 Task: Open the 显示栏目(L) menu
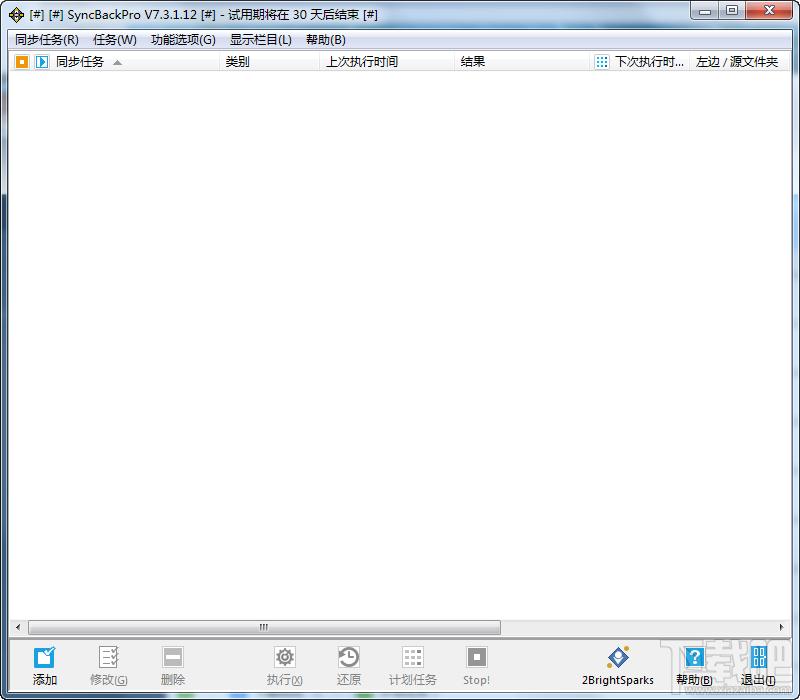pos(261,40)
